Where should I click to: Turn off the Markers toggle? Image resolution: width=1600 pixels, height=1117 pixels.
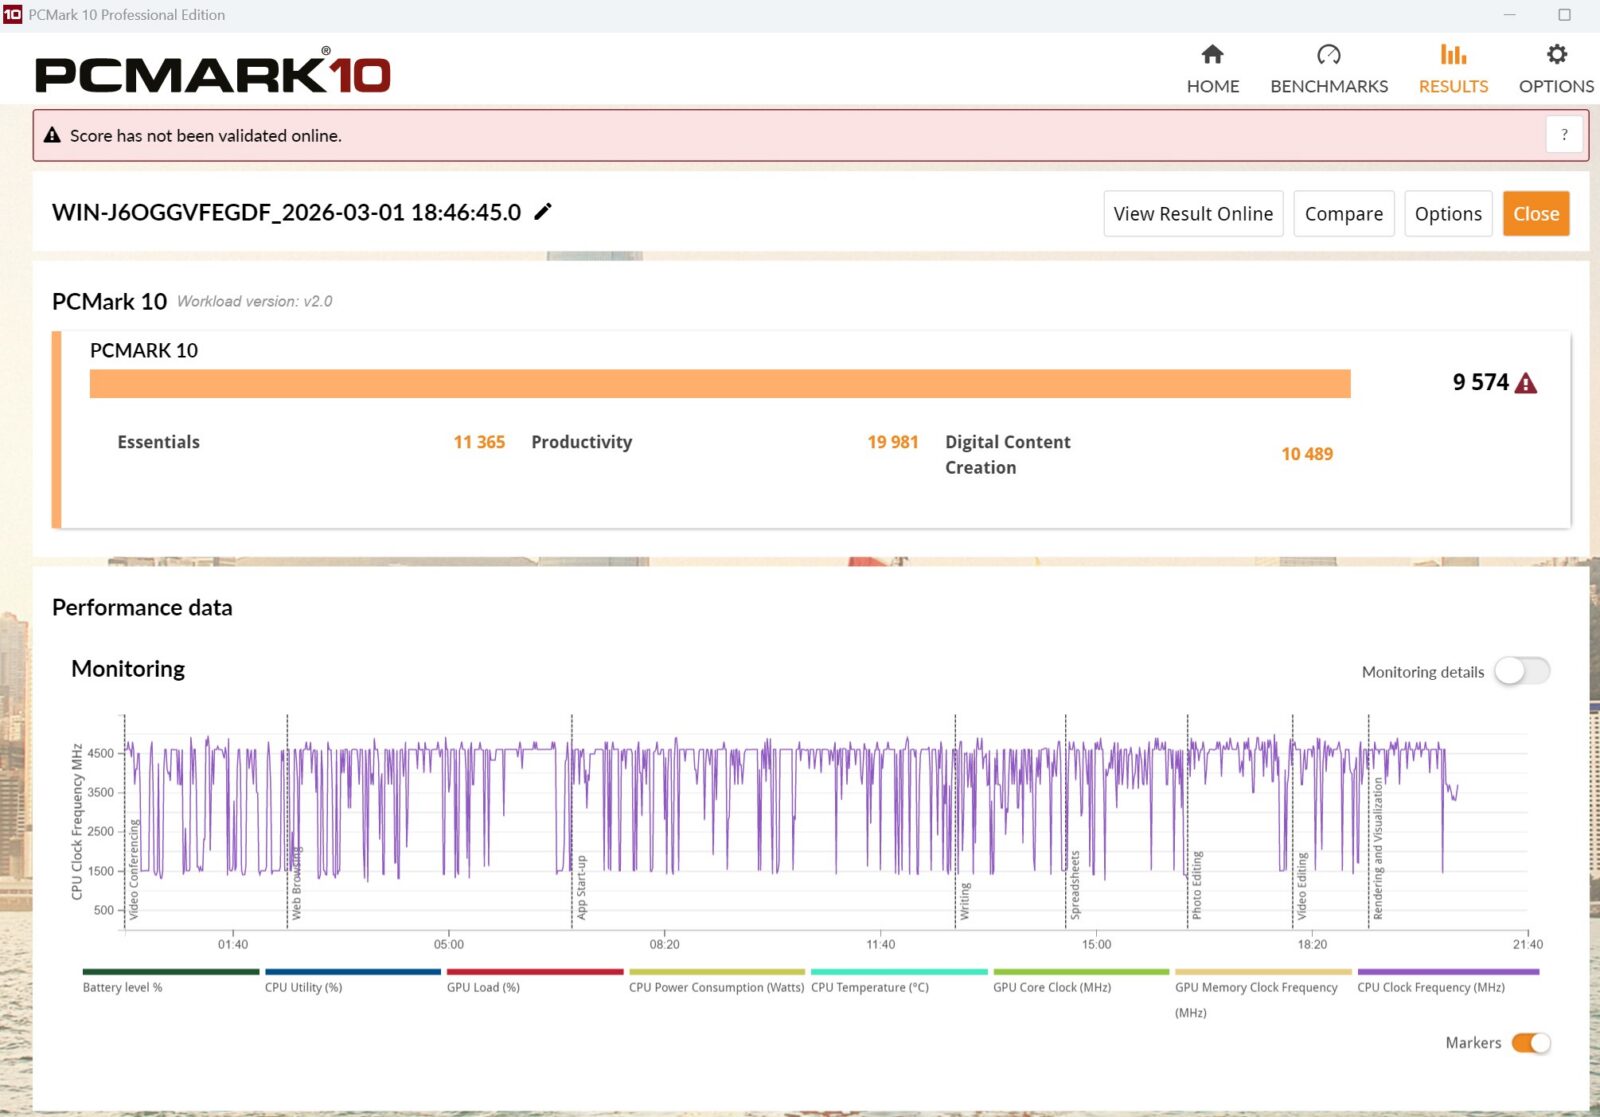[x=1530, y=1043]
